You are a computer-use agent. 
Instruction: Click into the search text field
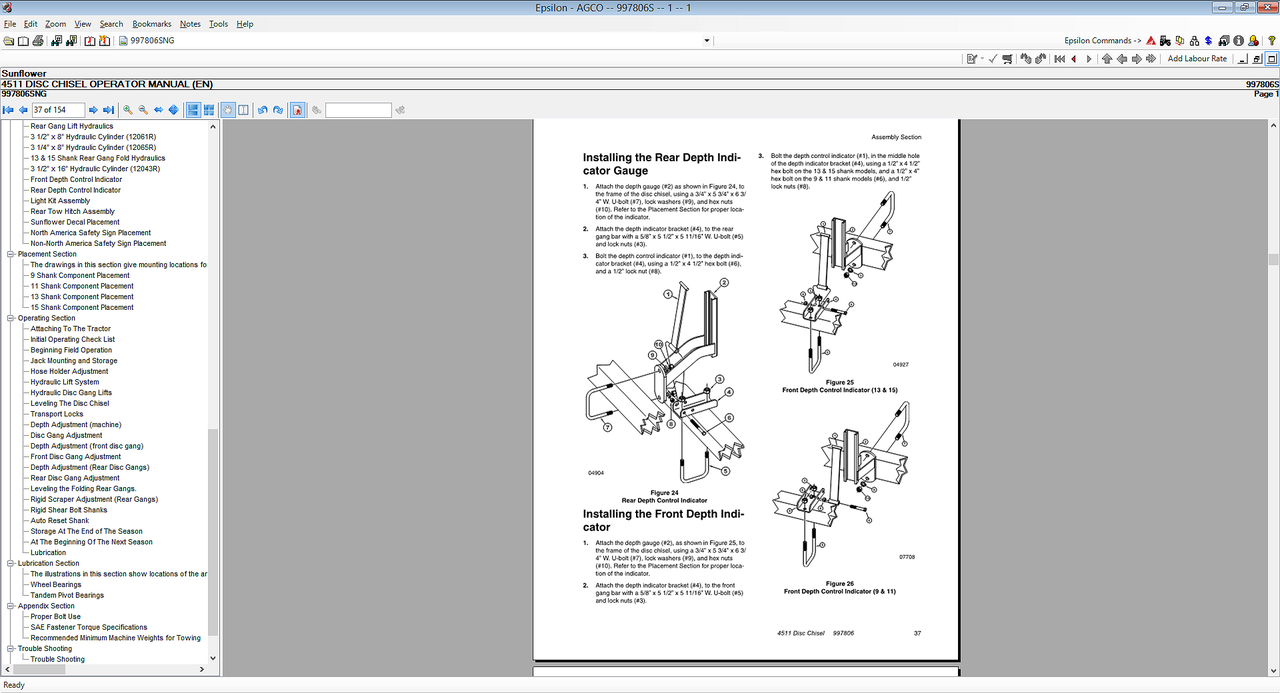[x=358, y=110]
